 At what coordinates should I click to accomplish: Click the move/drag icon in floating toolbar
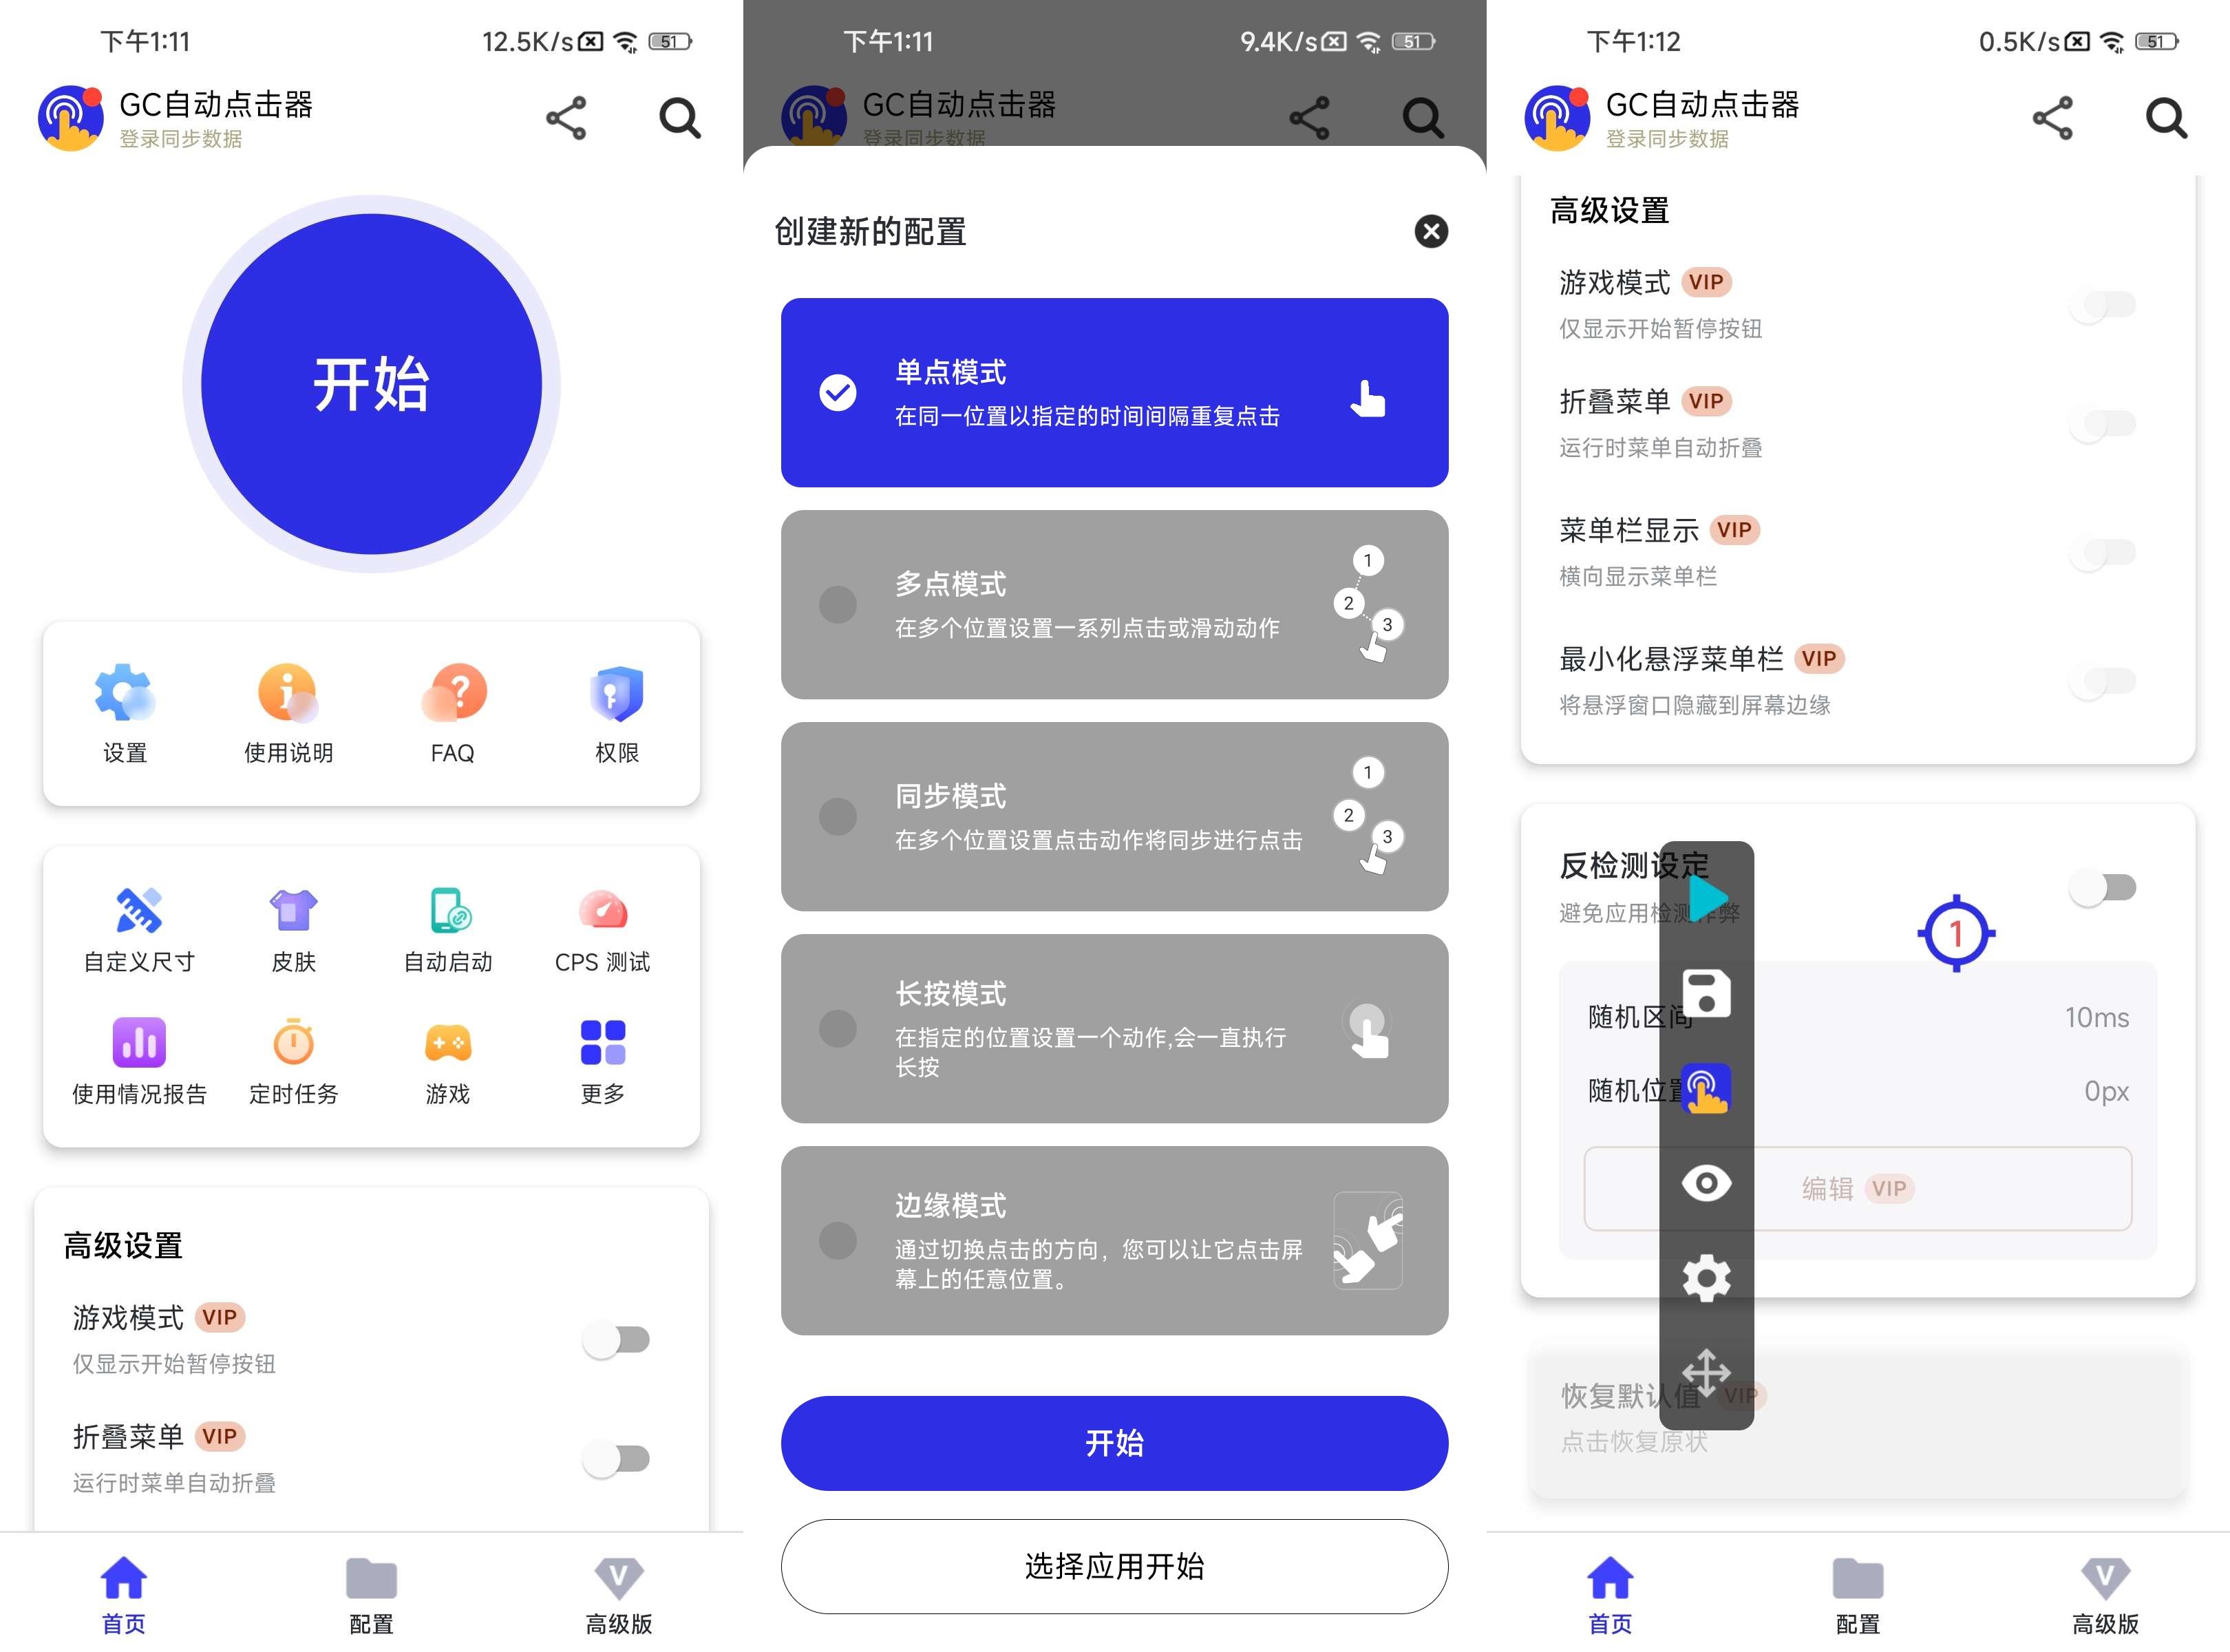pyautogui.click(x=1708, y=1371)
